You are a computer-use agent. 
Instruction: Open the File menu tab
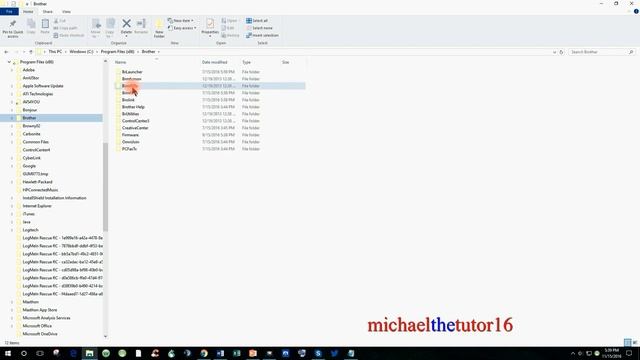(x=9, y=12)
